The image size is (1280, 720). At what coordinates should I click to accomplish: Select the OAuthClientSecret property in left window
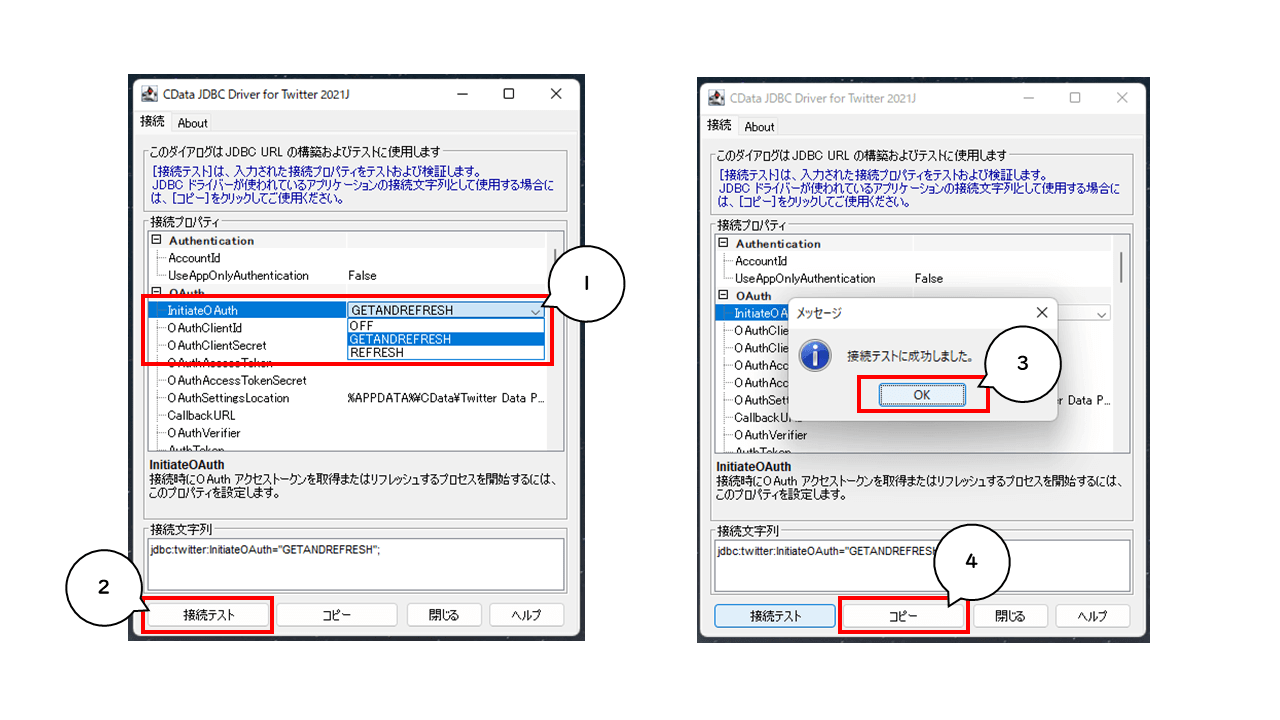[x=216, y=345]
